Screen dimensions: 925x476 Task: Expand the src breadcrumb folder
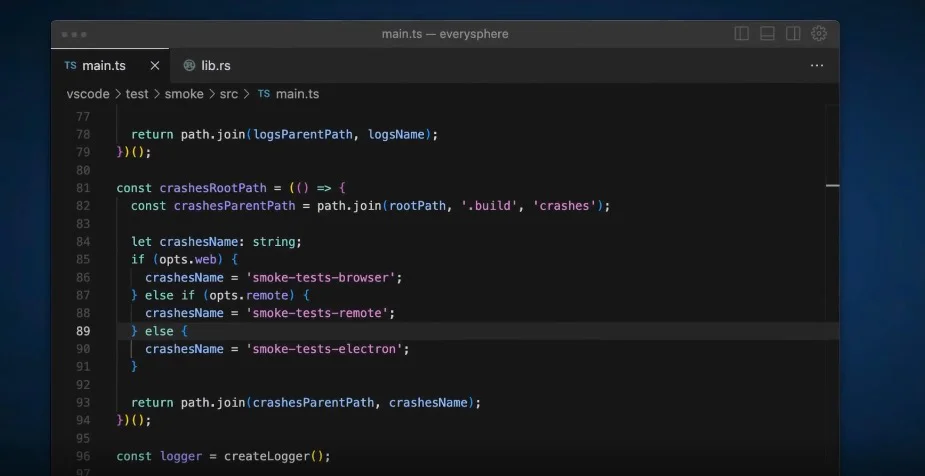229,94
